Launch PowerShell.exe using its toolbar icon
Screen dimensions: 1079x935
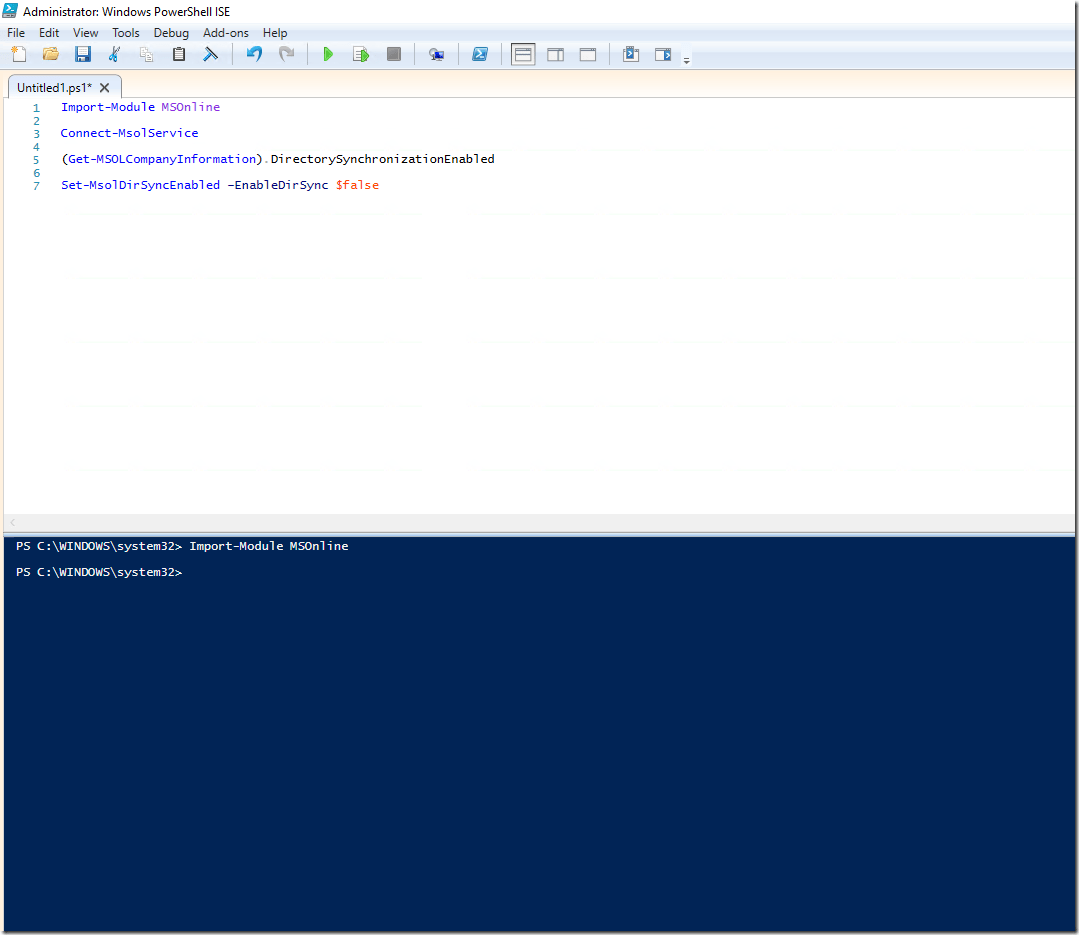[480, 54]
